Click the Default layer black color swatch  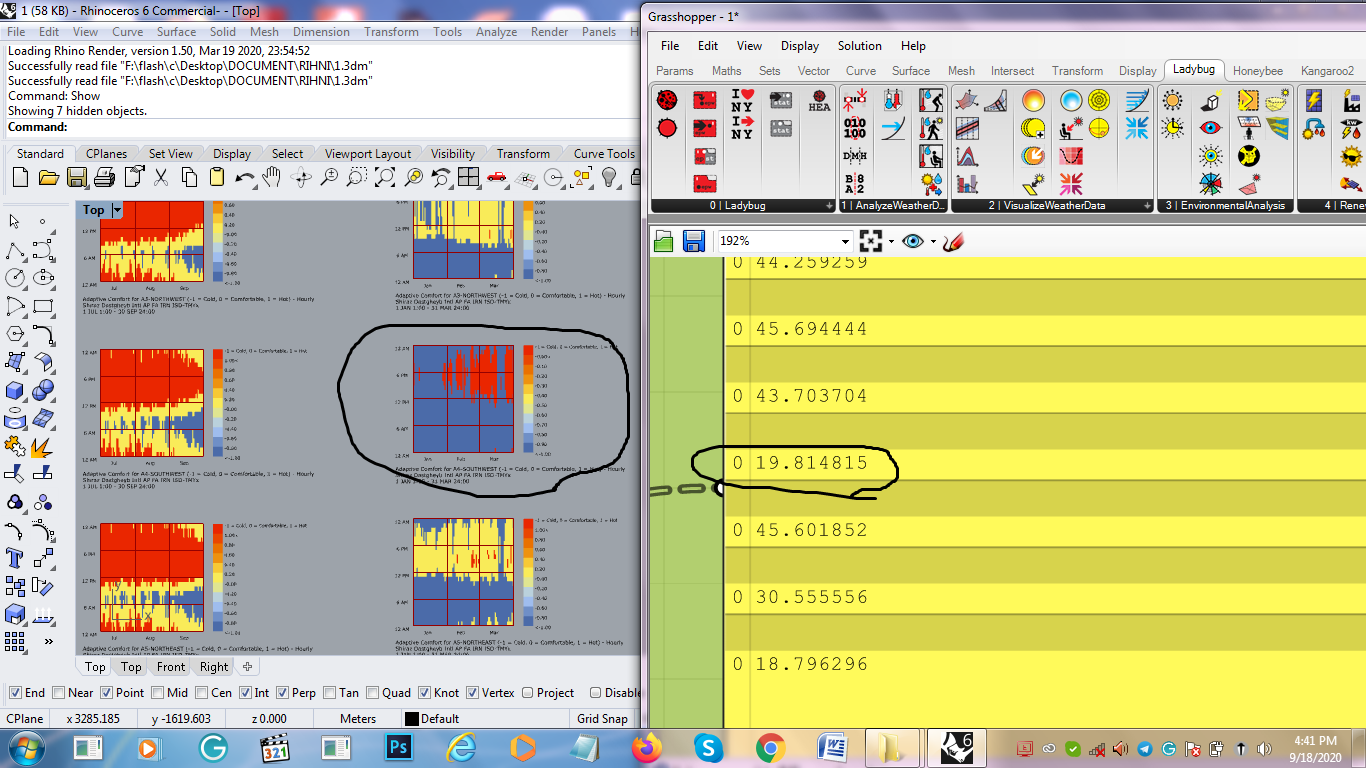pyautogui.click(x=411, y=718)
